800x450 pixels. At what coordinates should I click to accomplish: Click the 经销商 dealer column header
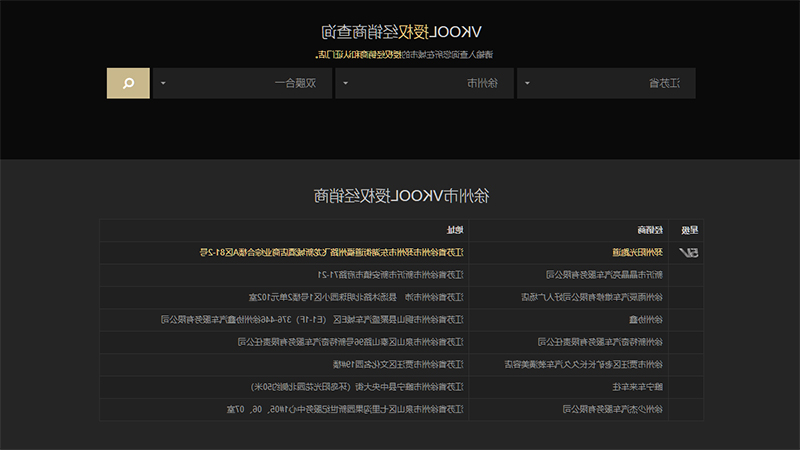pyautogui.click(x=650, y=231)
